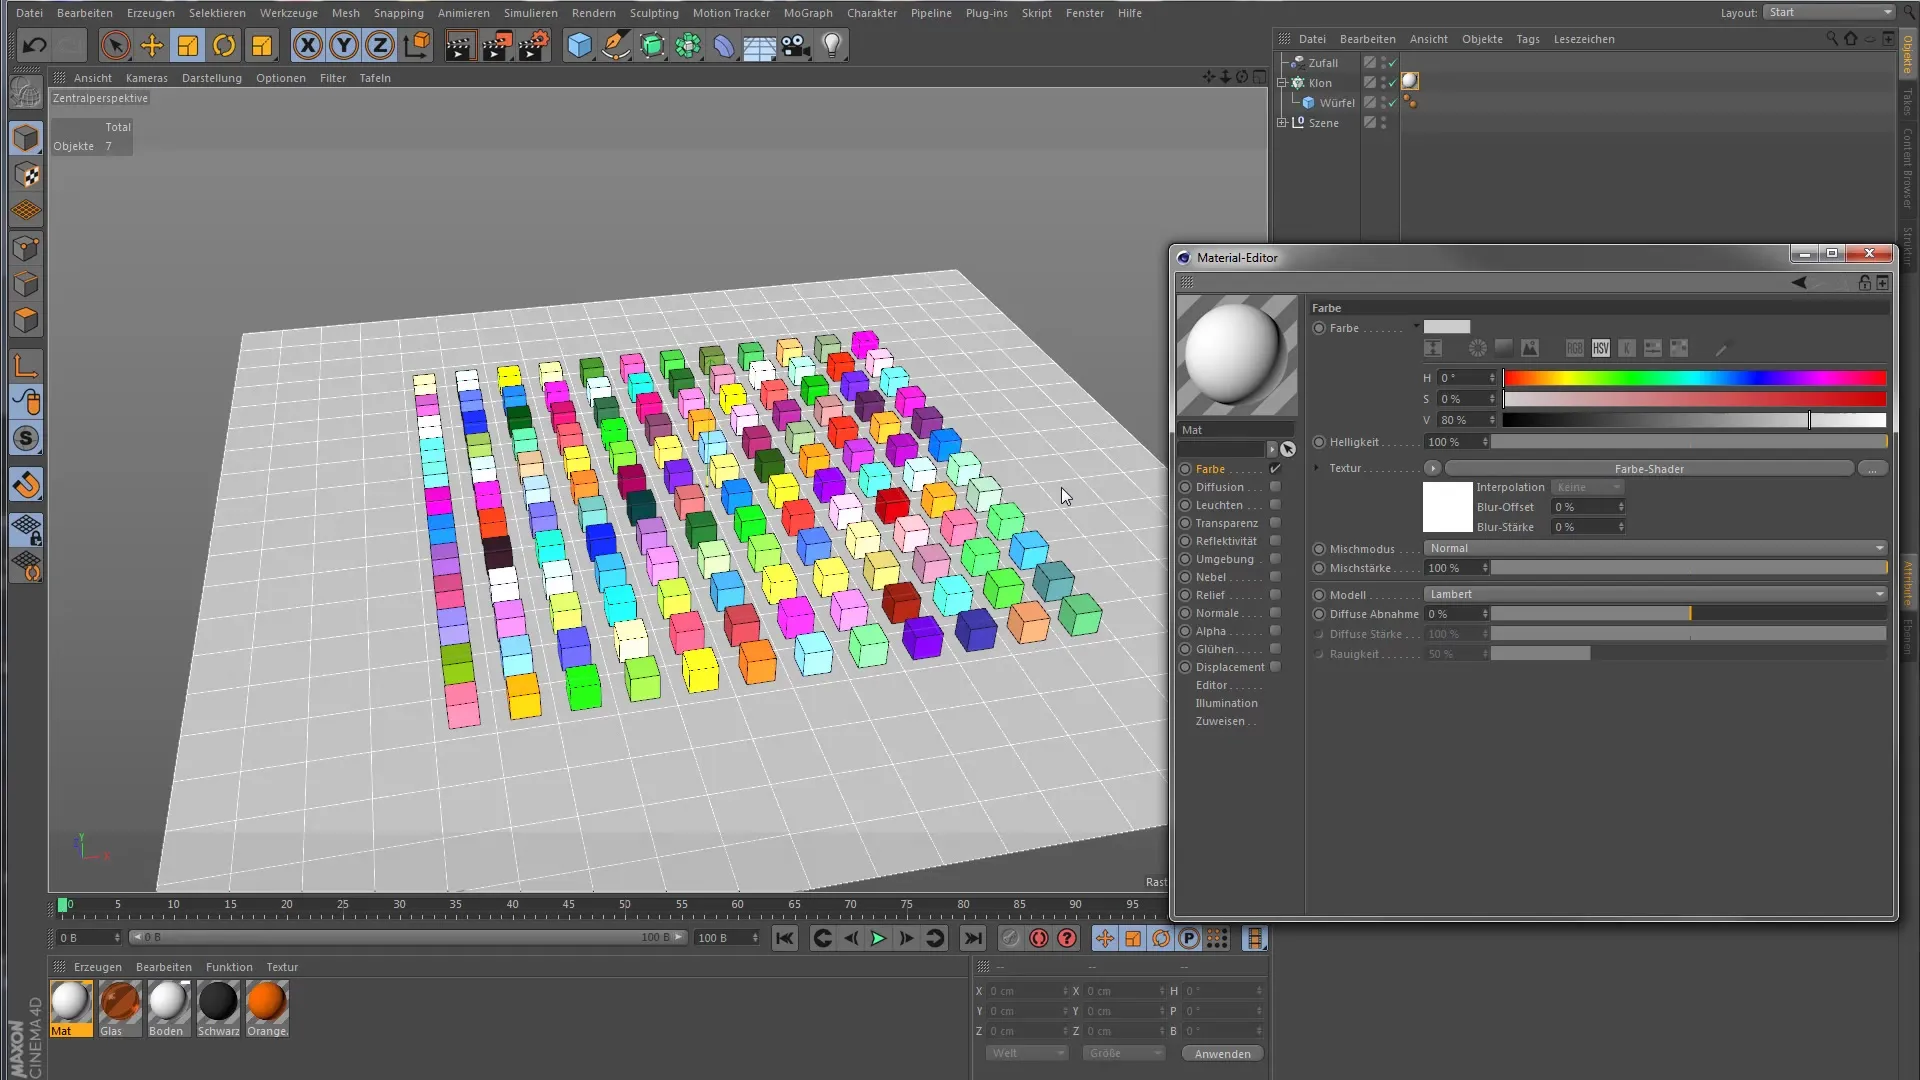Viewport: 1920px width, 1080px height.
Task: Jump to the animation start
Action: [785, 938]
